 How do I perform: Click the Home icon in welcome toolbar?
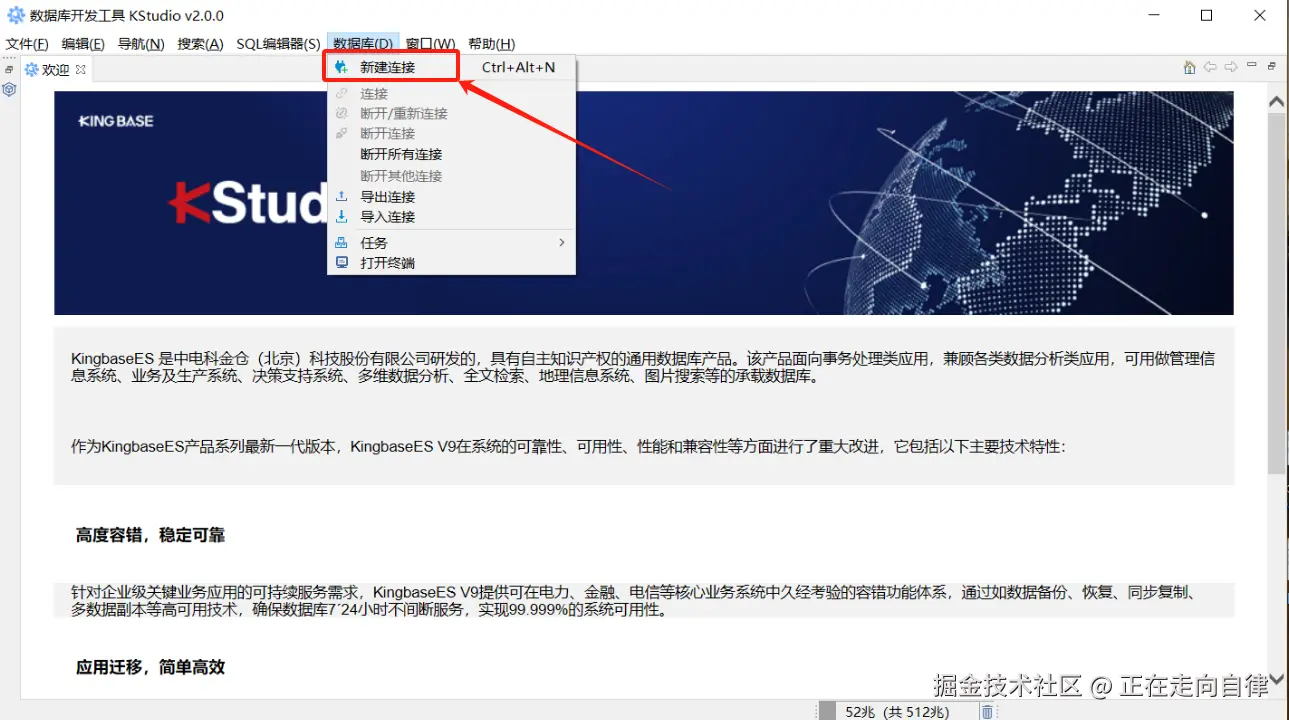(x=1189, y=67)
